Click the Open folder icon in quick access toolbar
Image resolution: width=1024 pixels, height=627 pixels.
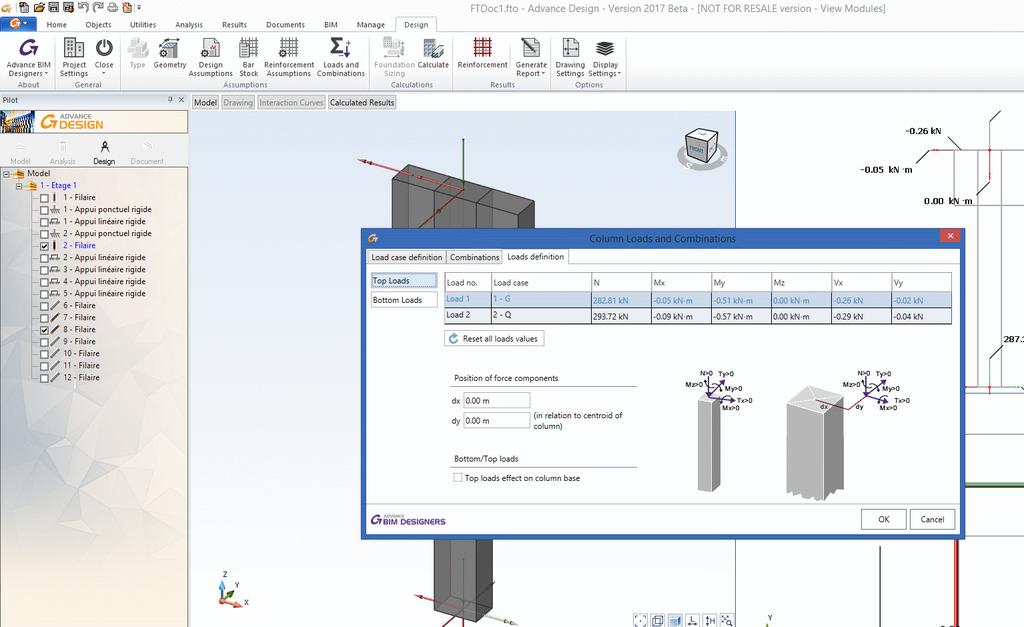click(x=39, y=8)
